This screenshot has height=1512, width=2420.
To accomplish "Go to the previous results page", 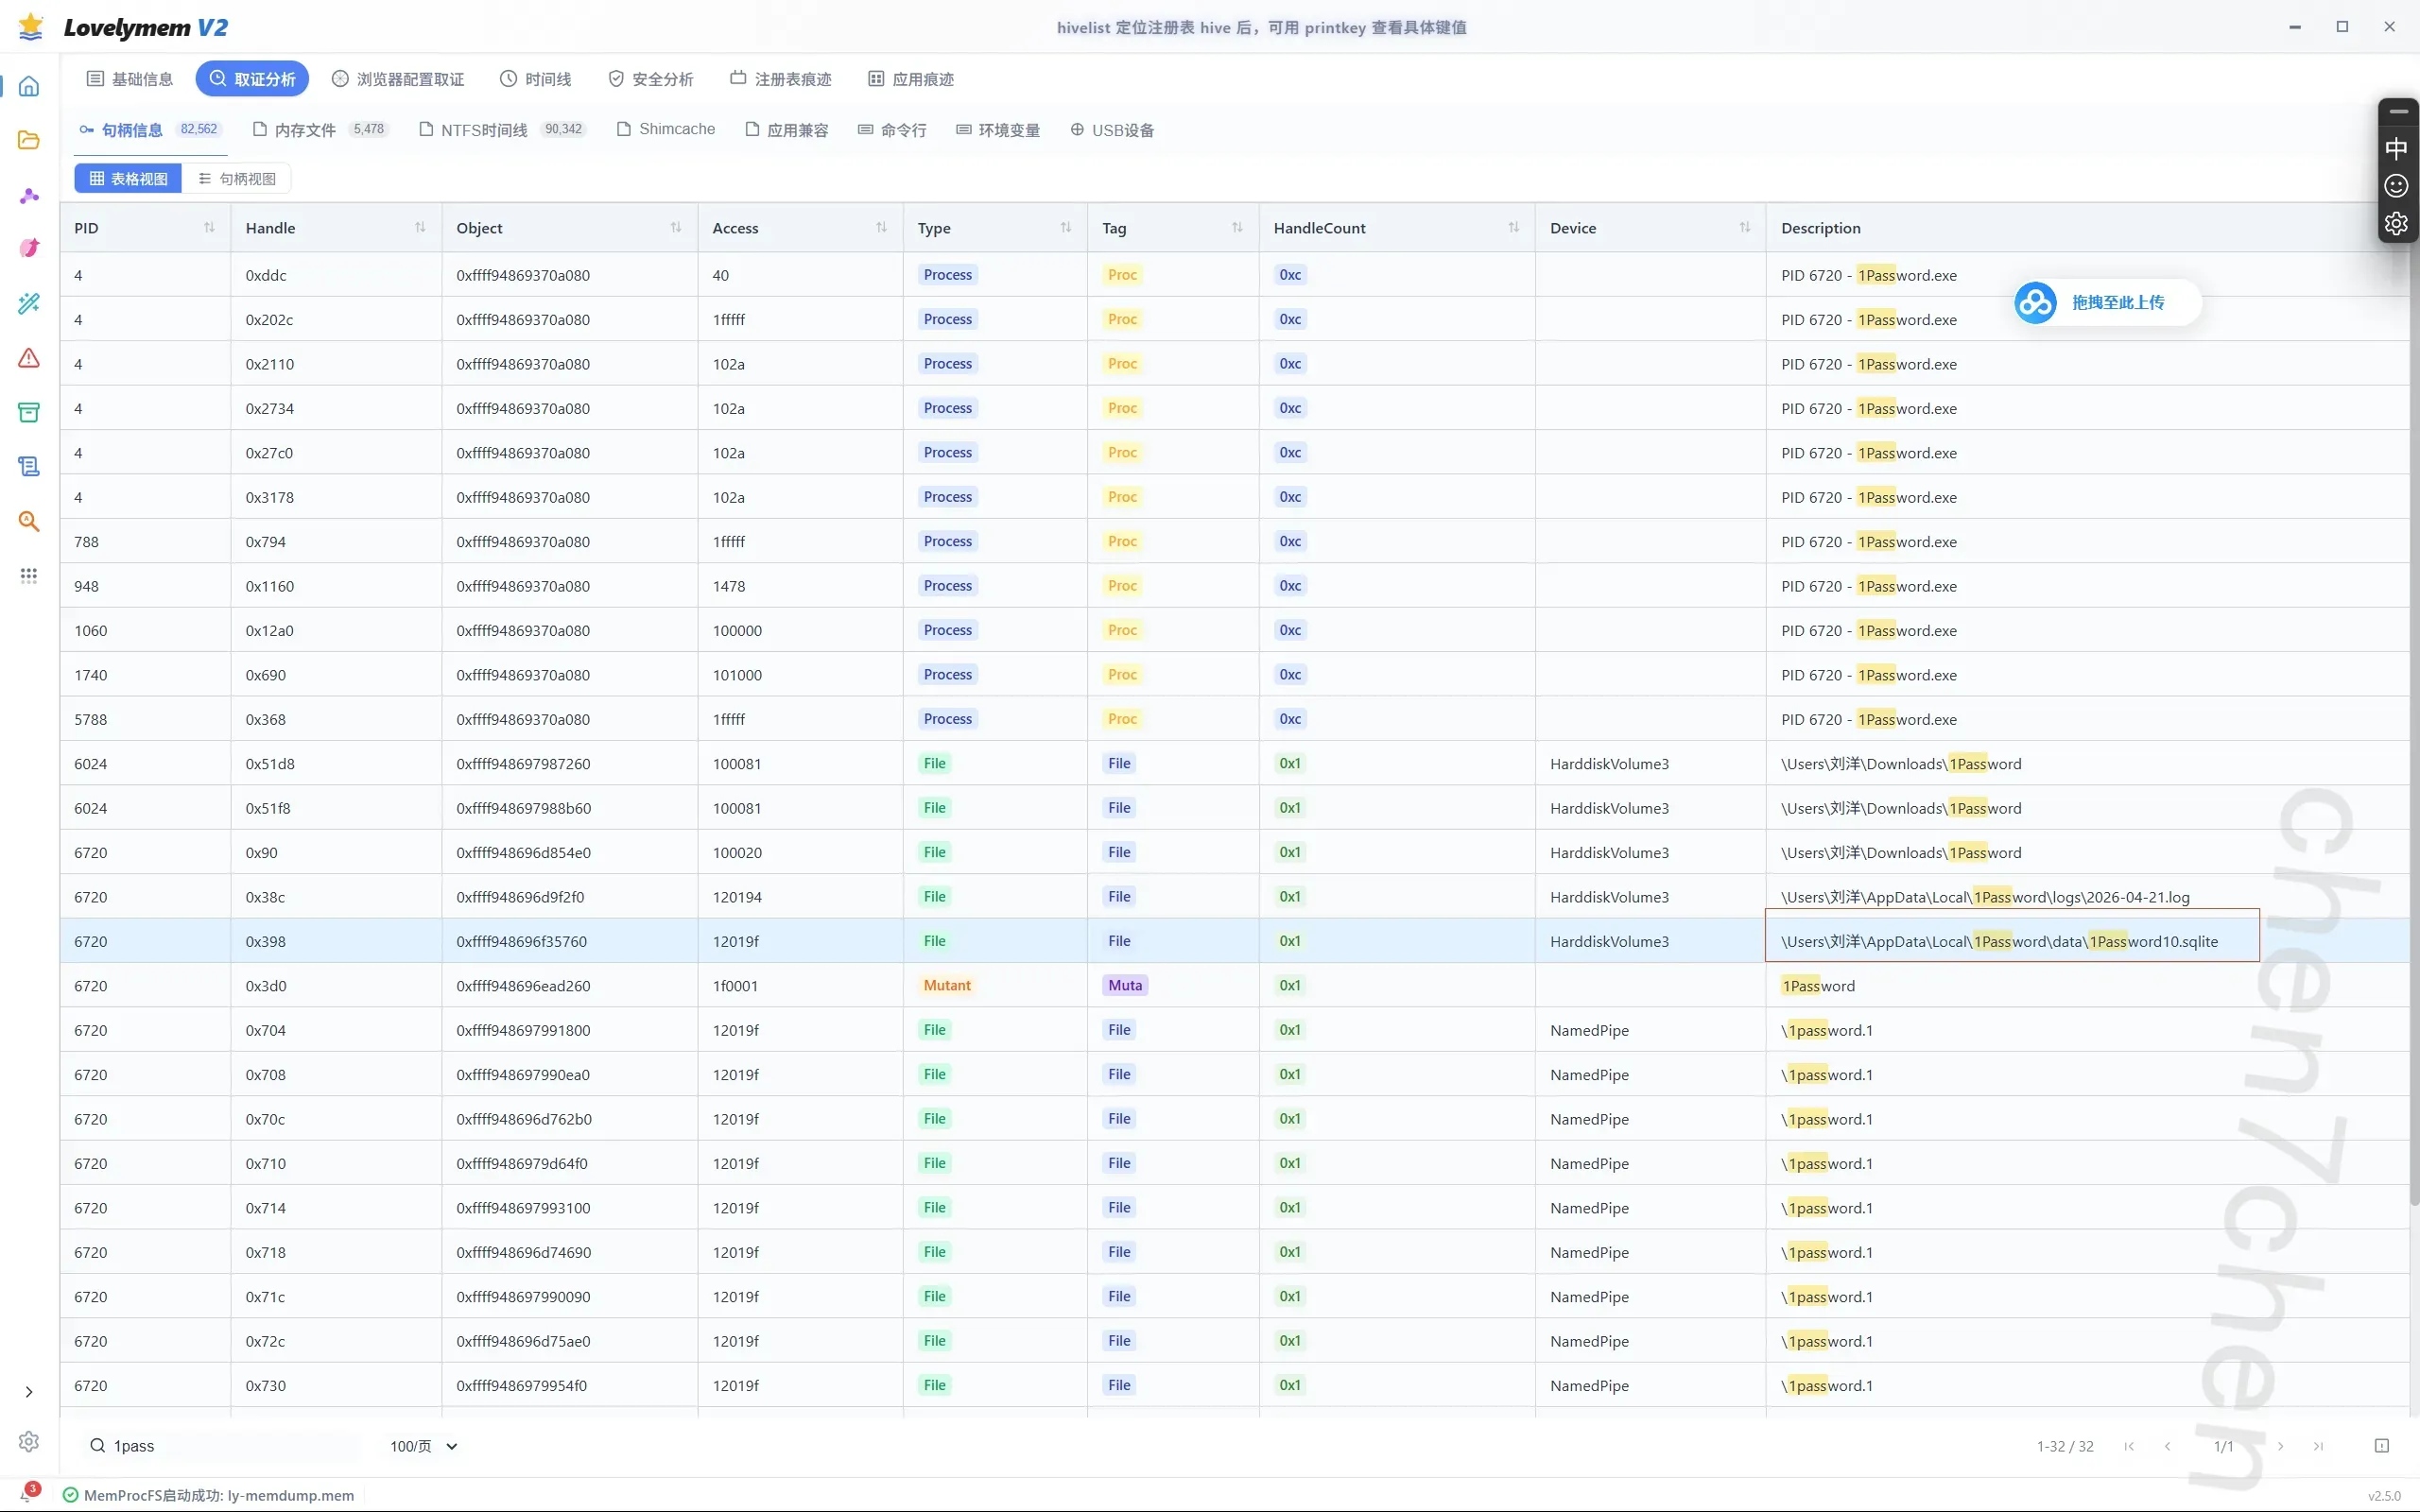I will tap(2167, 1446).
